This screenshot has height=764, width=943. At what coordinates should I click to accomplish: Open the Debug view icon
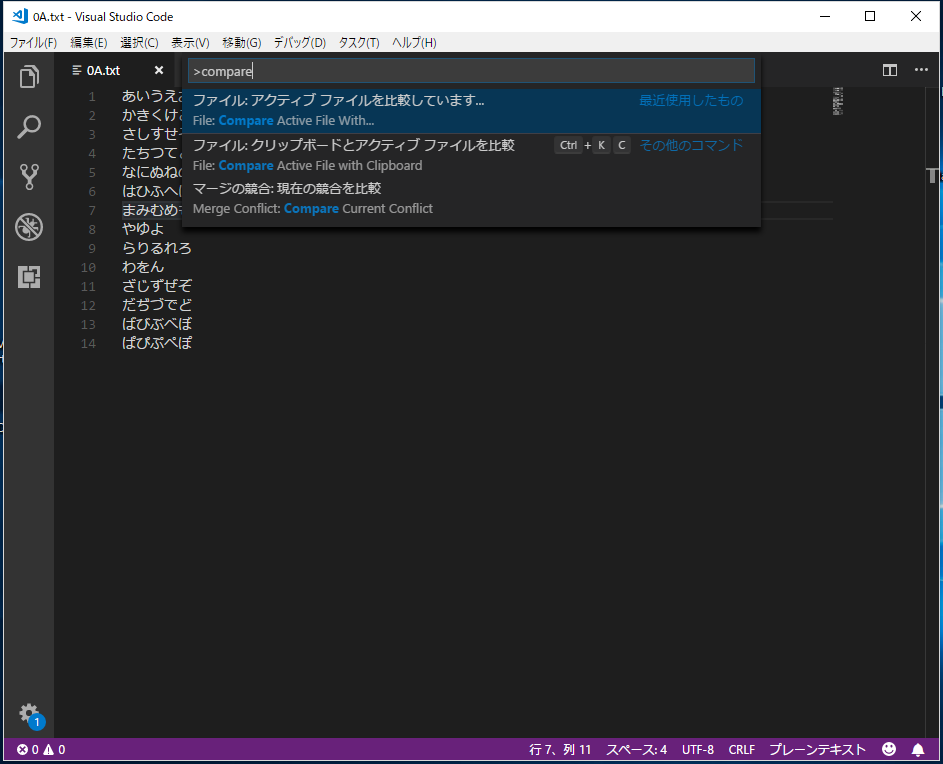click(29, 227)
